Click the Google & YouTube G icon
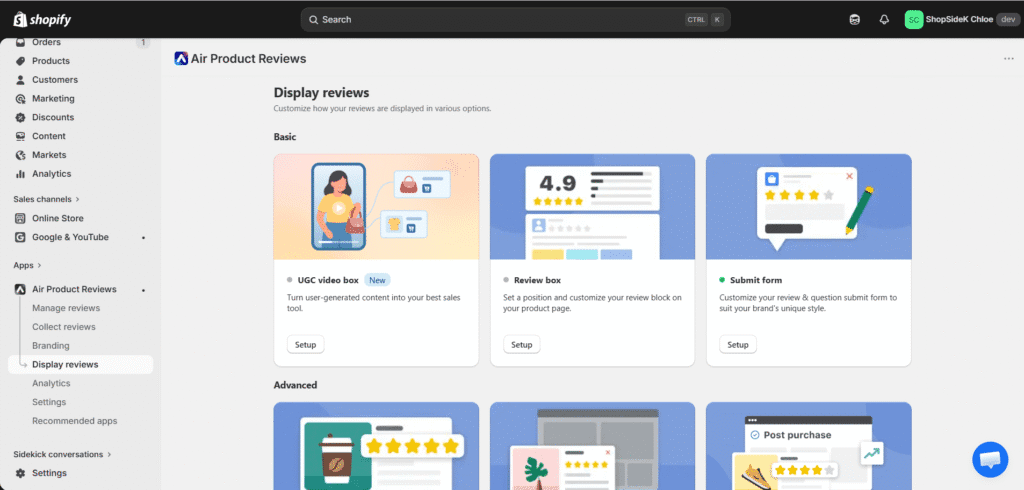The height and width of the screenshot is (490, 1024). click(x=20, y=237)
